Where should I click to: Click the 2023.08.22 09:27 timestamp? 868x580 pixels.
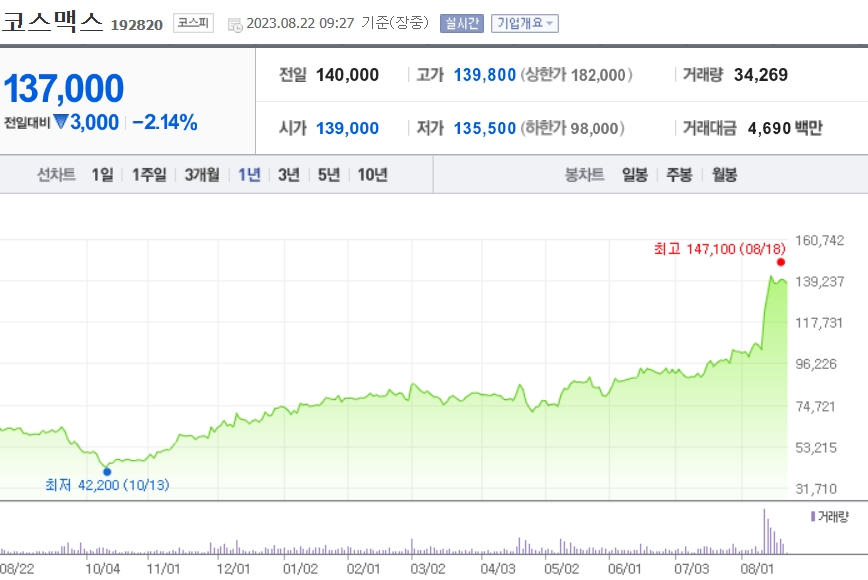(300, 23)
